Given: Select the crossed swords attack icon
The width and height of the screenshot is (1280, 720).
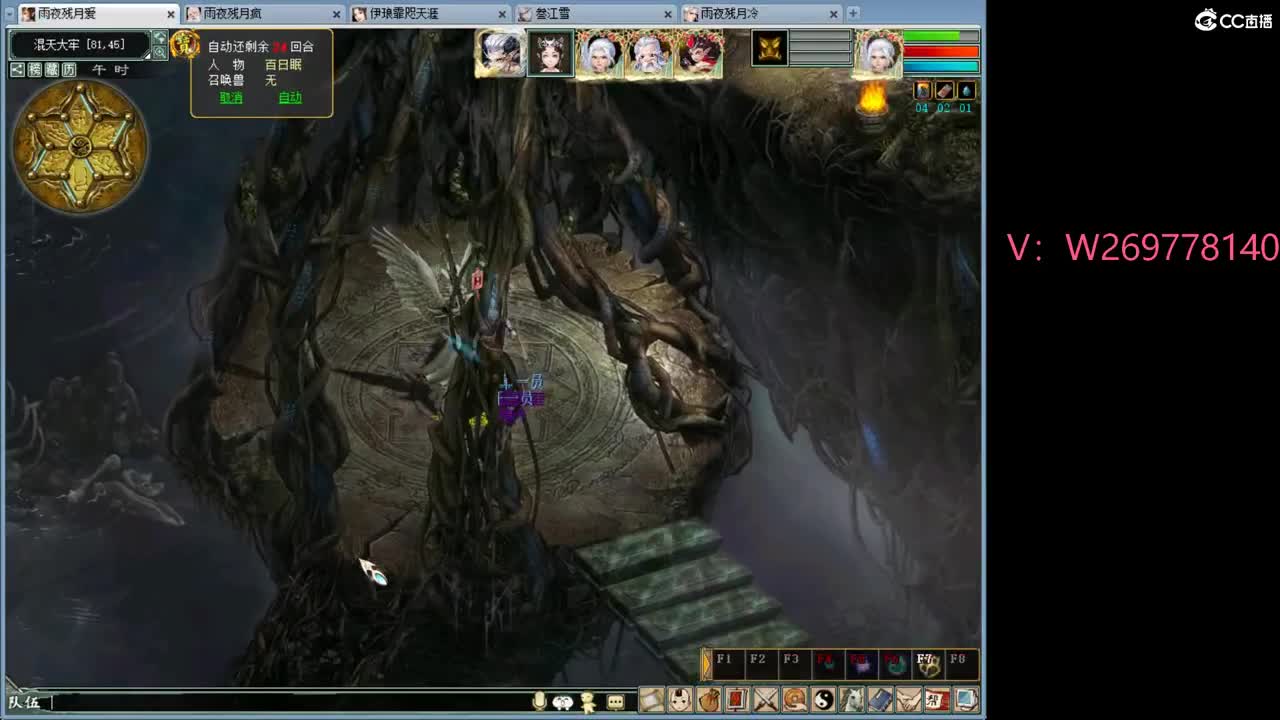Looking at the screenshot, I should 766,699.
